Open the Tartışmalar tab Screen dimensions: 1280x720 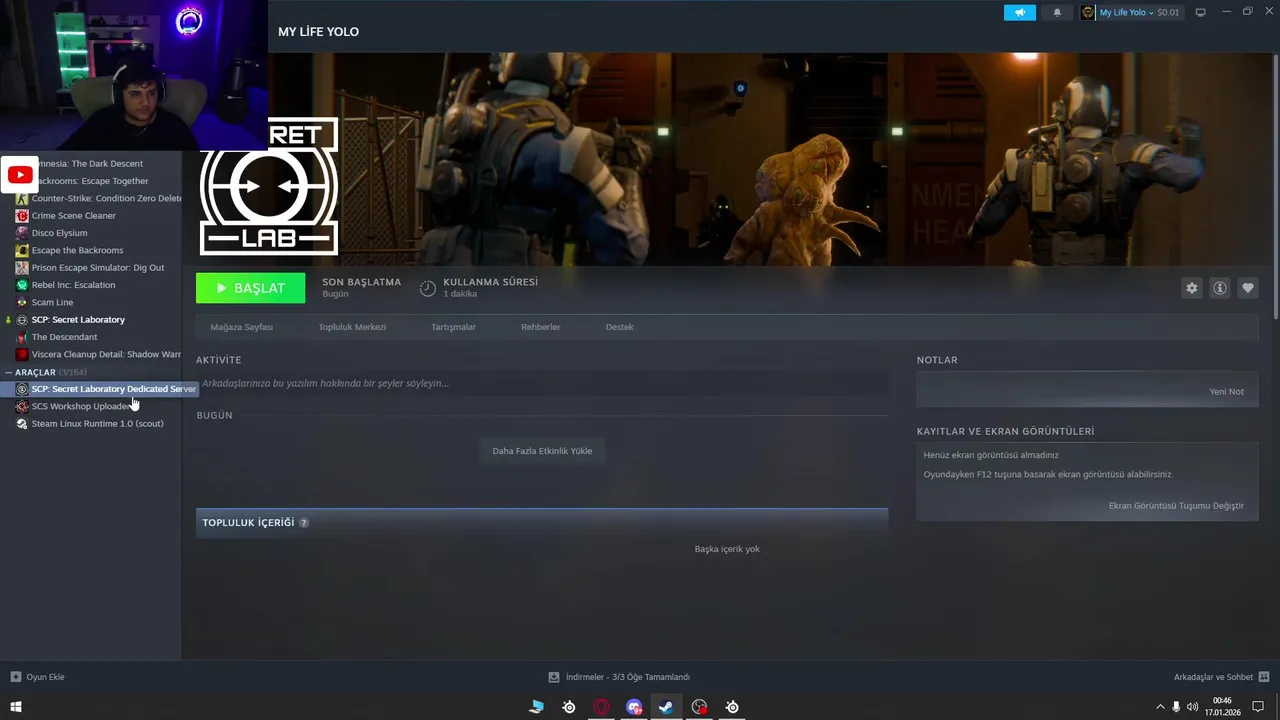click(453, 327)
